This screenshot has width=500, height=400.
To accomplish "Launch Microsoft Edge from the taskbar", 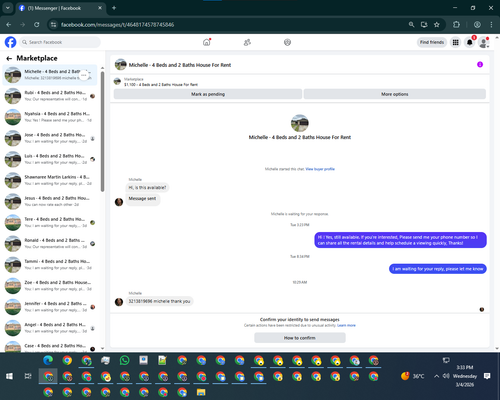I will click(48, 360).
